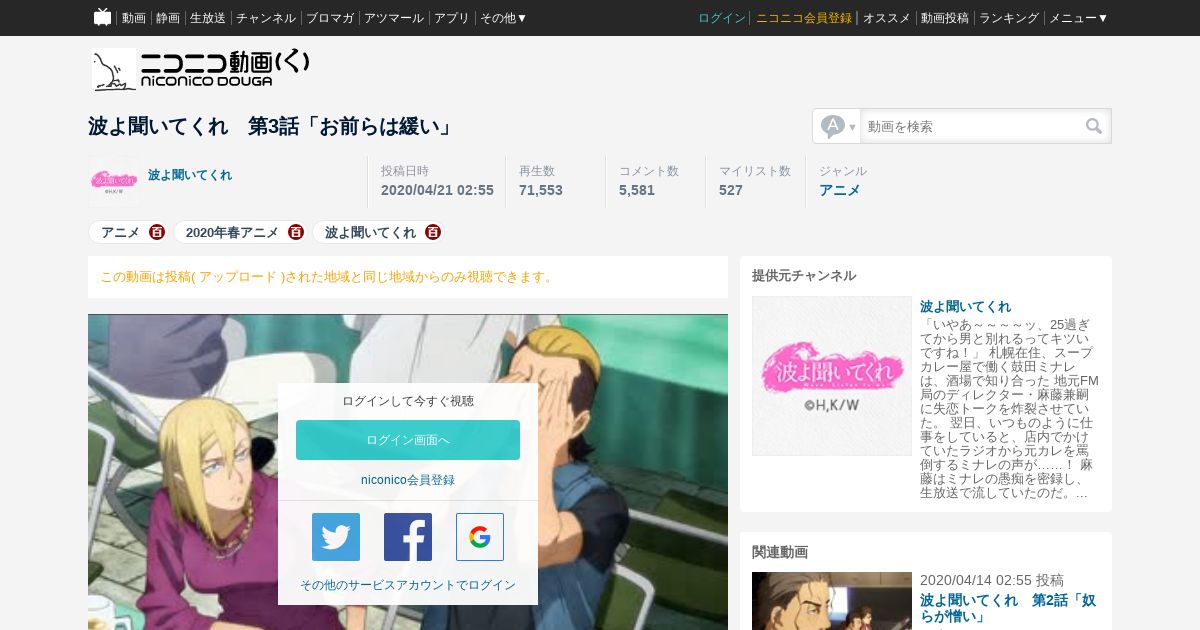Go to 生放送 section

click(x=208, y=18)
